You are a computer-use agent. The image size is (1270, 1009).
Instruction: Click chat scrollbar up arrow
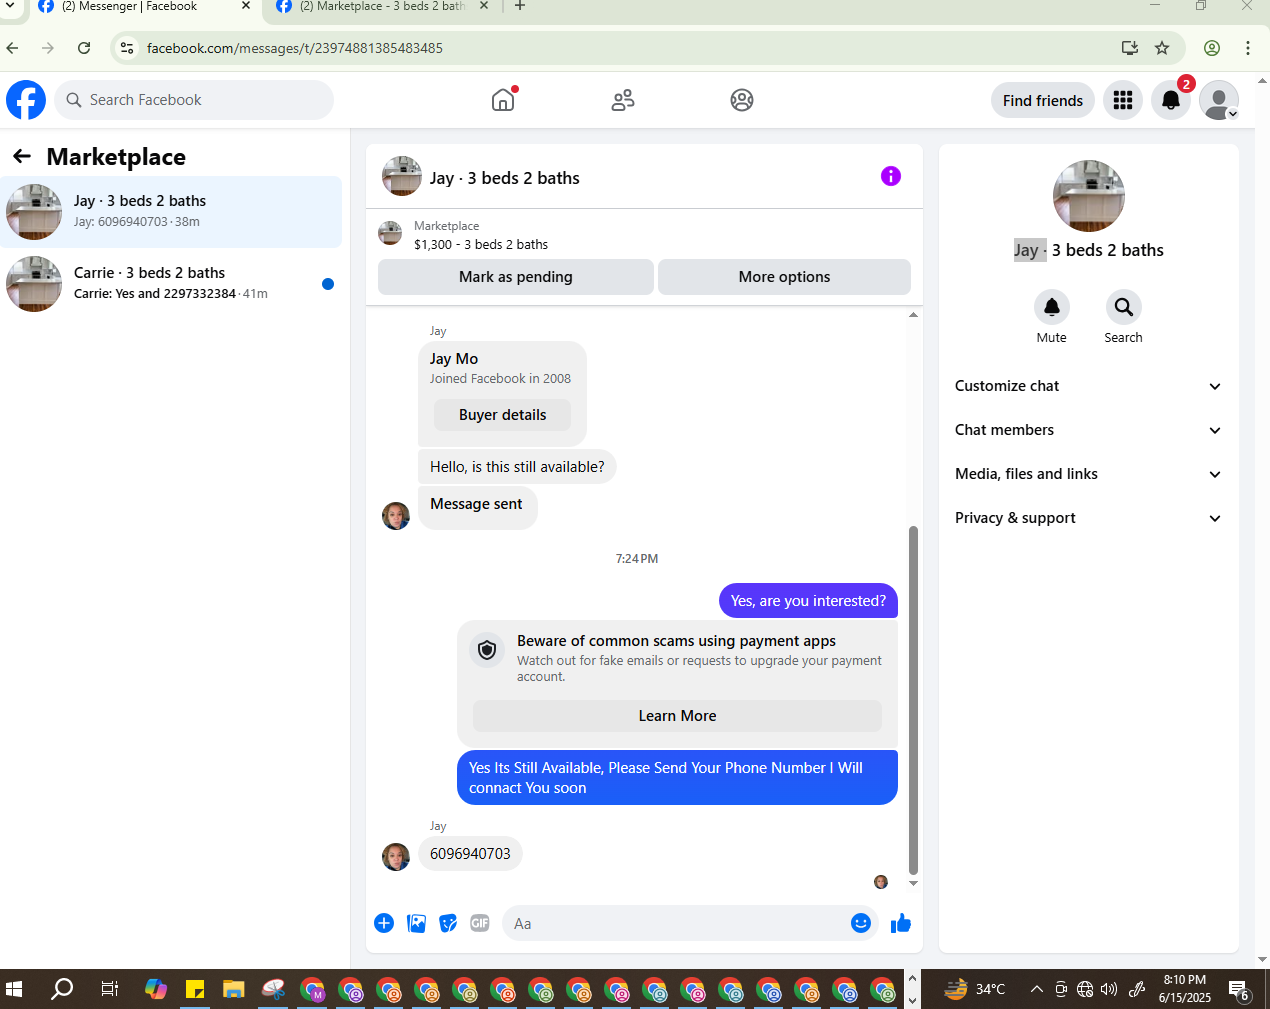coord(913,315)
